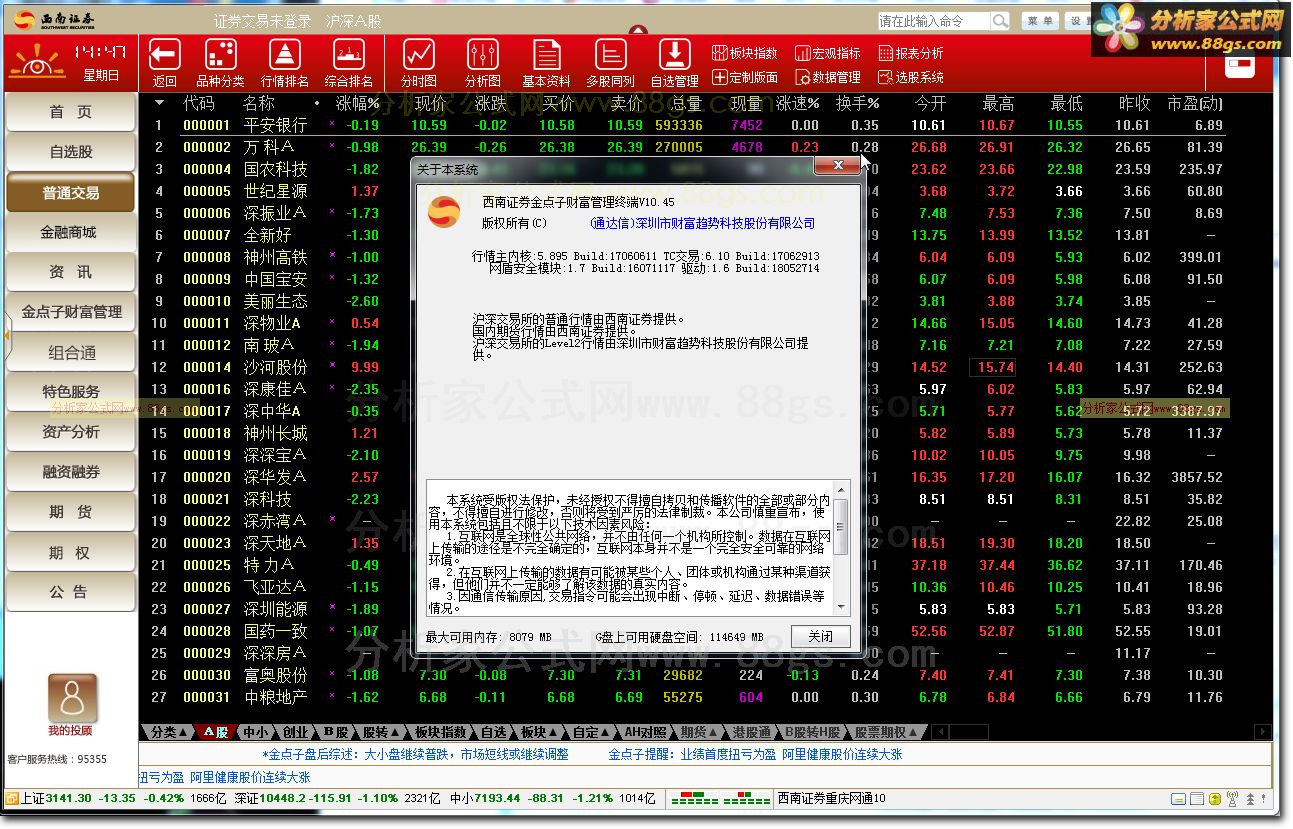Open 分时图 intraday chart icon

tap(419, 55)
